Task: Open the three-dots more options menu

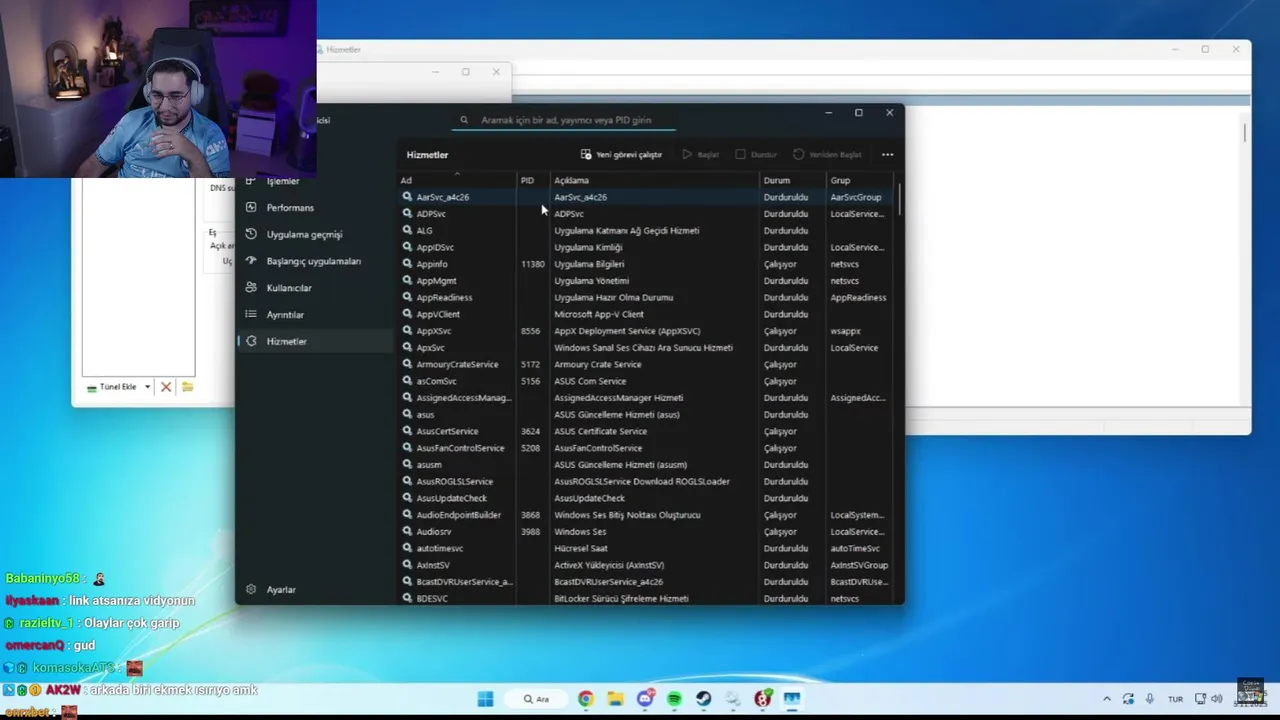Action: [x=887, y=155]
